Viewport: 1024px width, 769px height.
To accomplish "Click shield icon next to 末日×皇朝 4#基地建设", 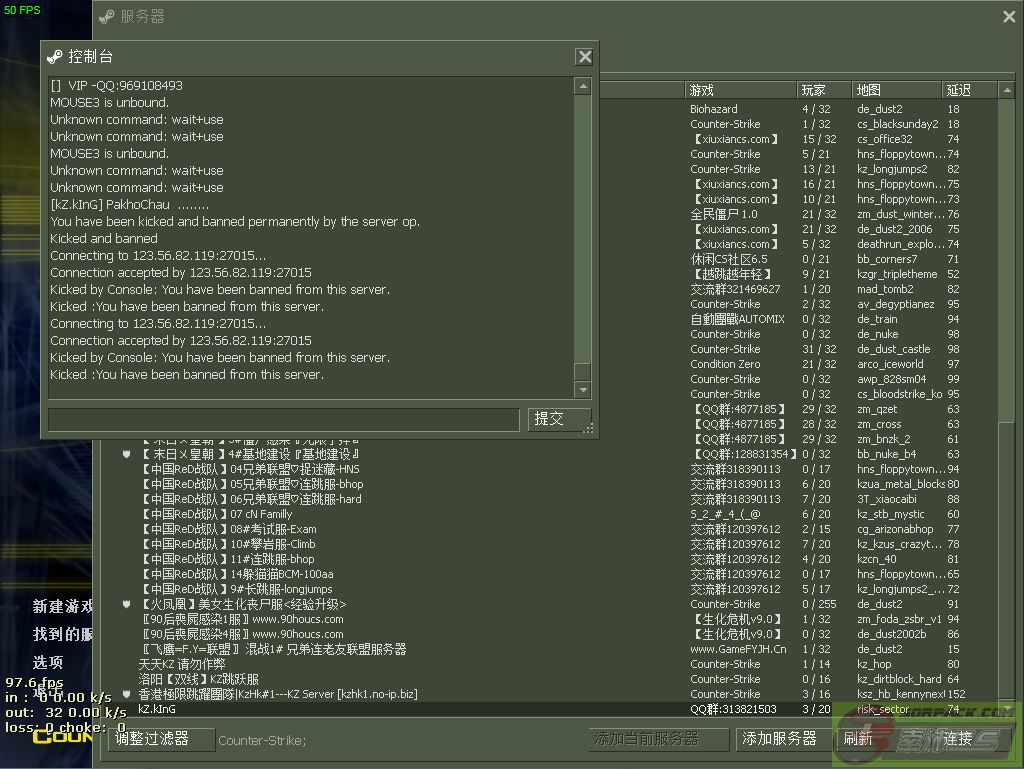I will pyautogui.click(x=127, y=454).
